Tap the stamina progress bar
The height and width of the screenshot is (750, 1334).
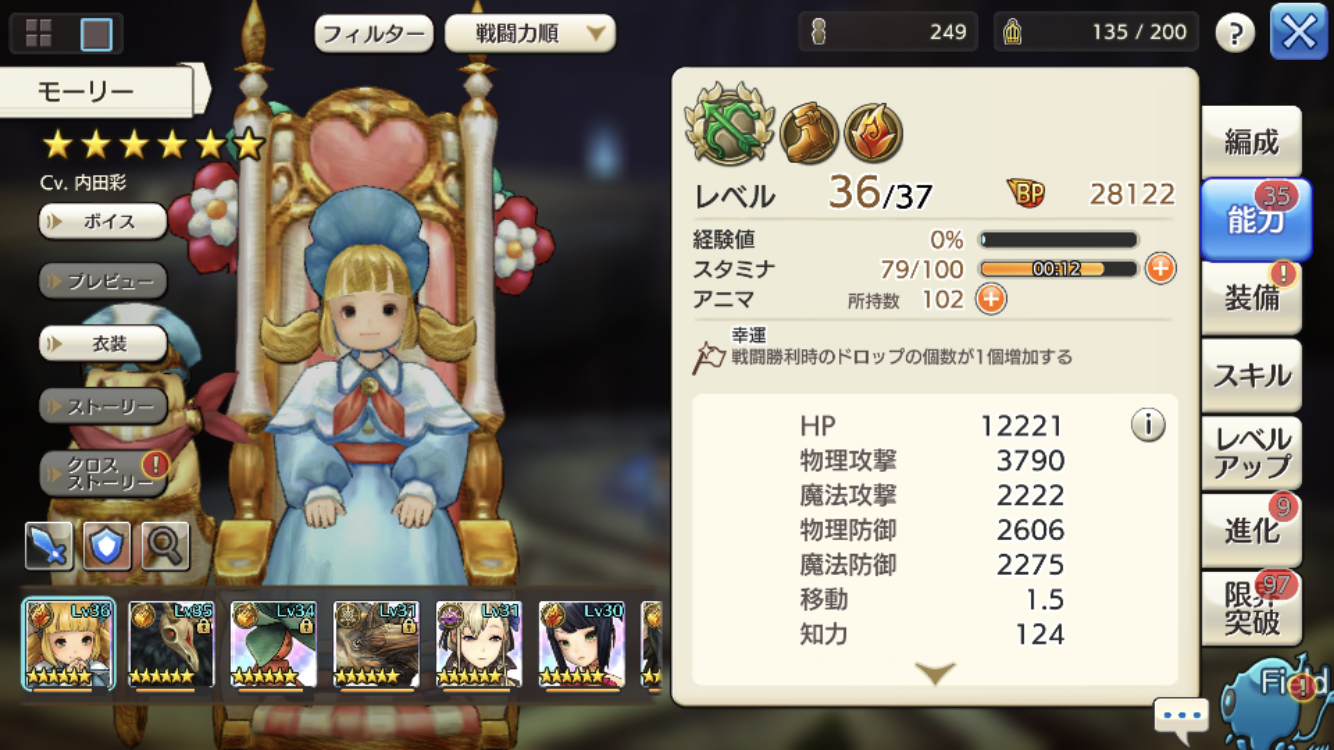pyautogui.click(x=1058, y=269)
